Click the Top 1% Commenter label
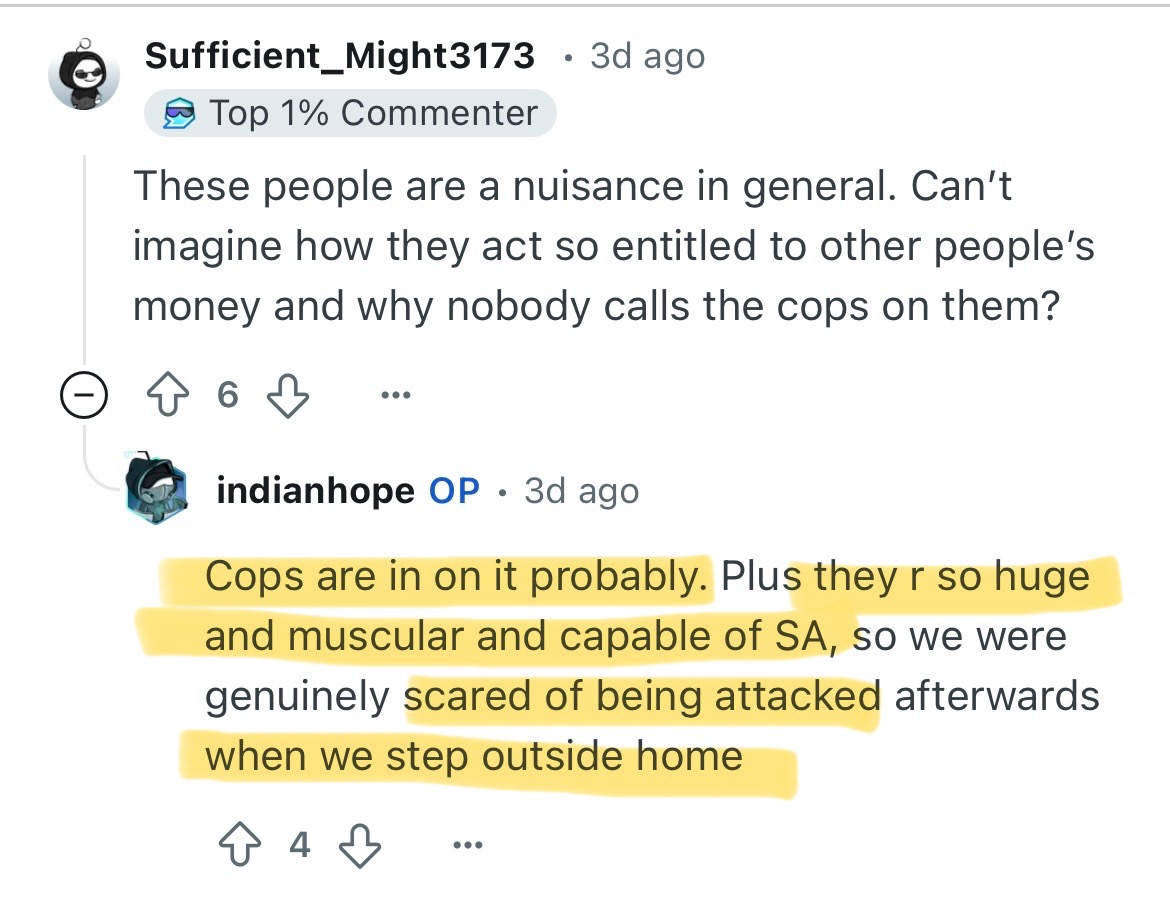The height and width of the screenshot is (901, 1170). pyautogui.click(x=373, y=114)
